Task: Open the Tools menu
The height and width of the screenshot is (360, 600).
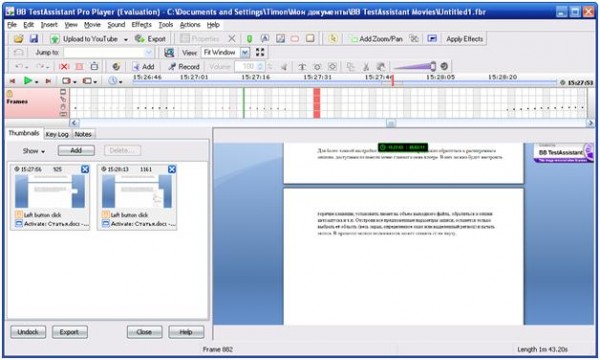Action: point(166,25)
